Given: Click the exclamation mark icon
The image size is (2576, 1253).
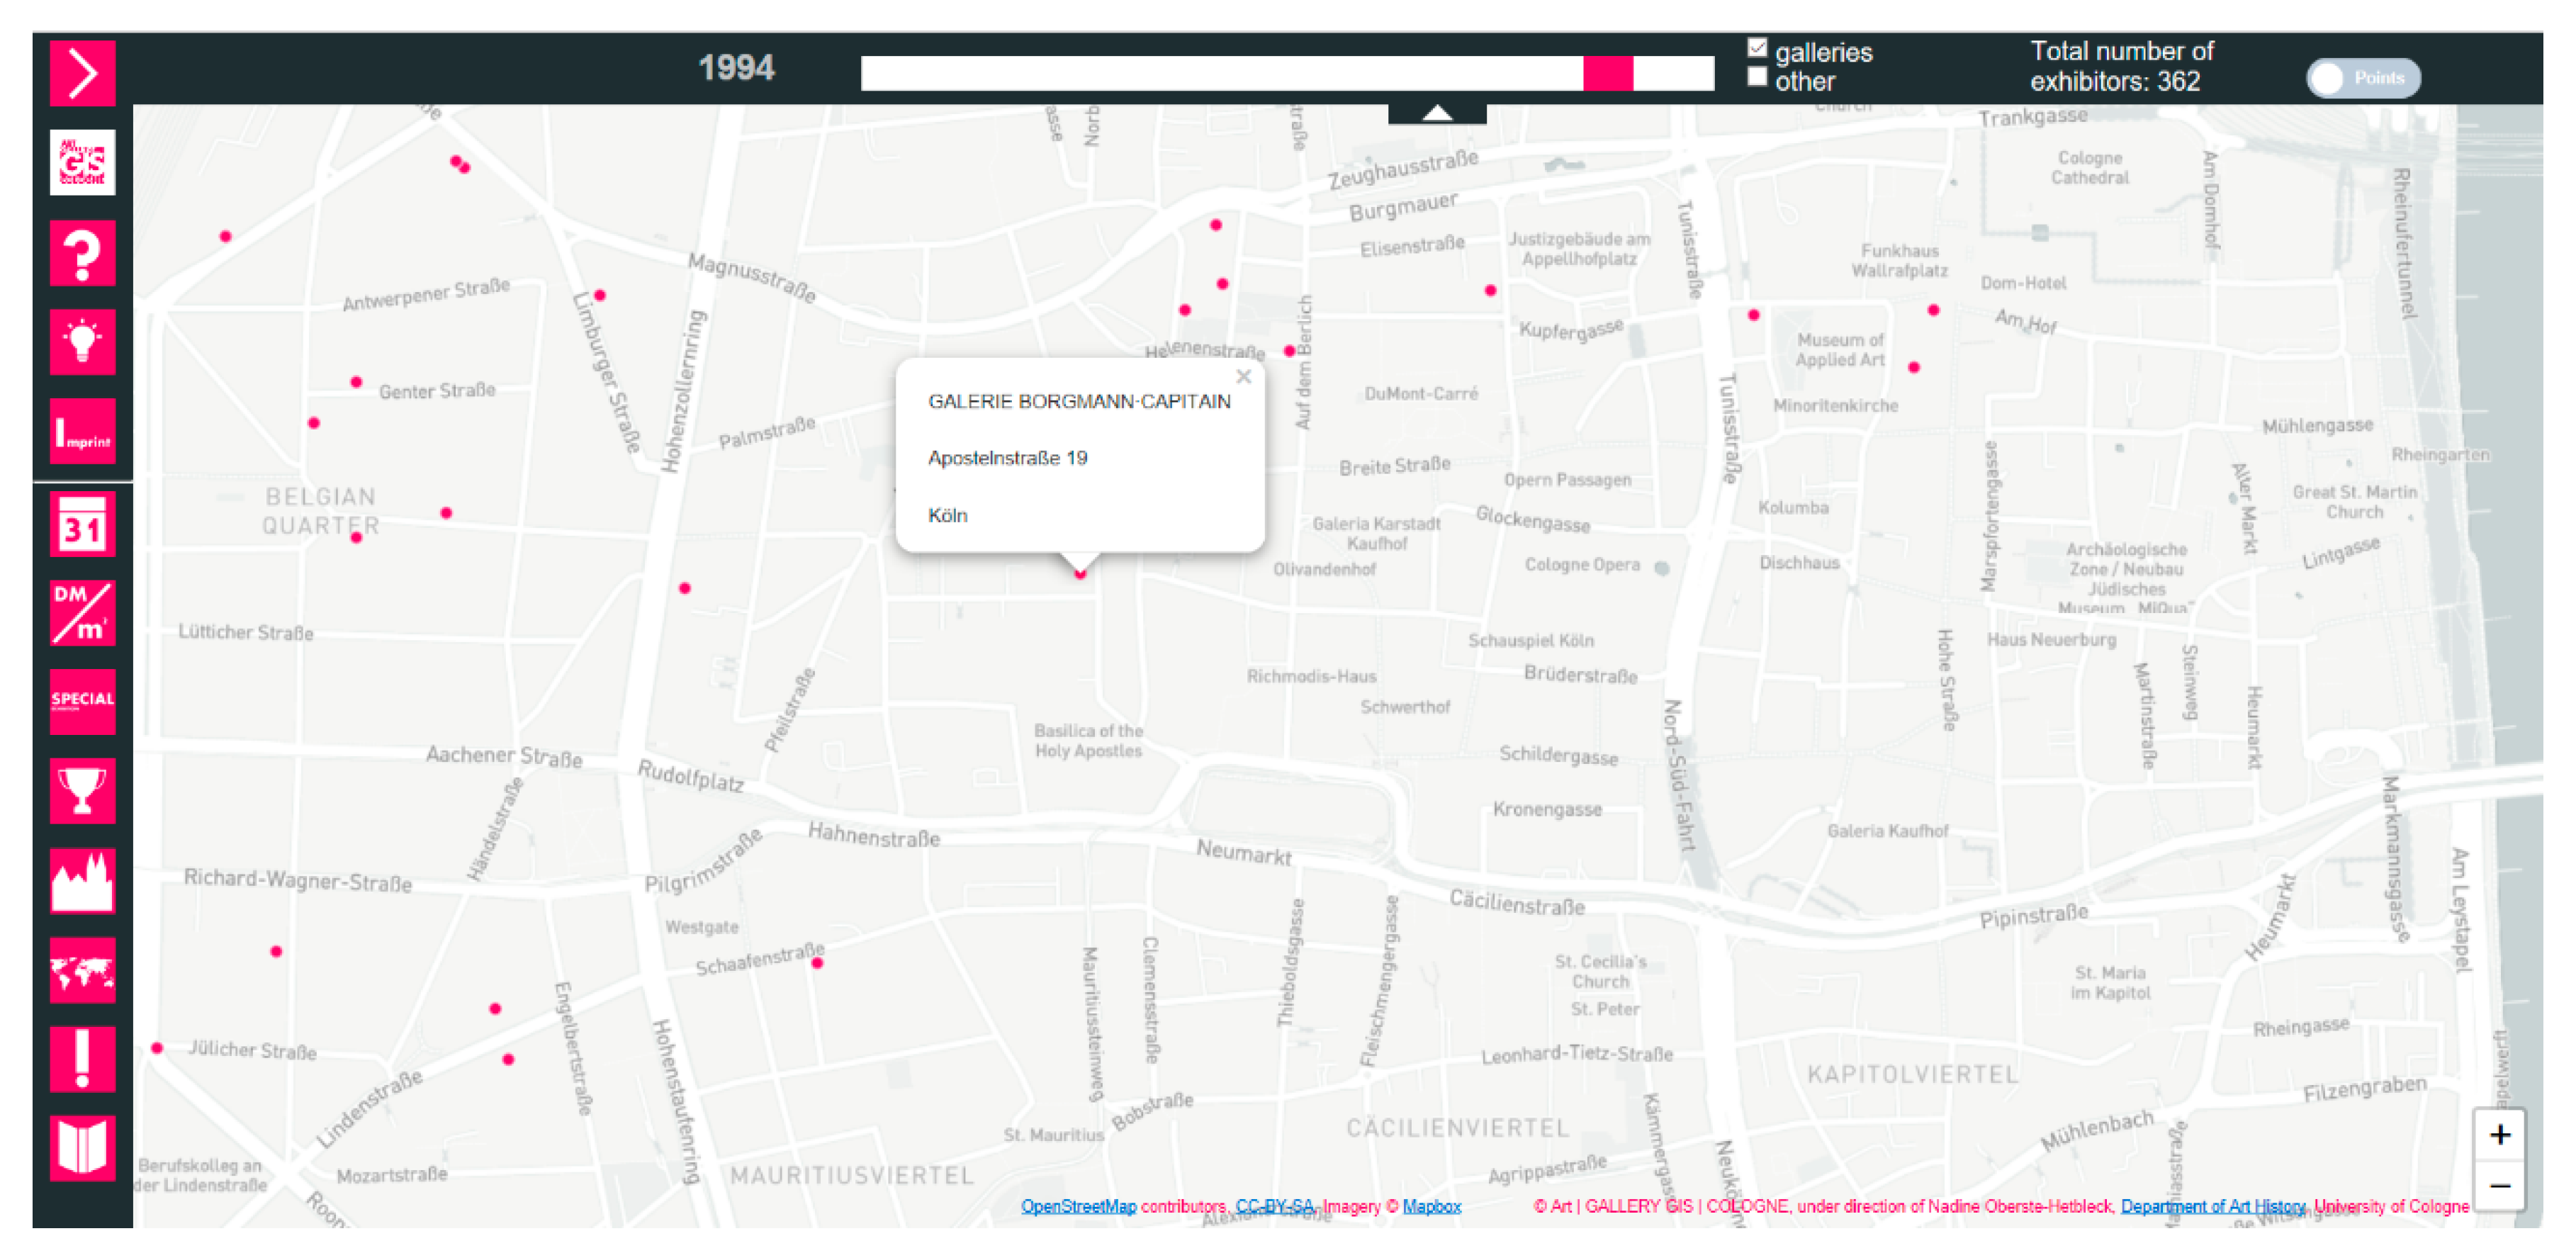Looking at the screenshot, I should click(82, 1059).
